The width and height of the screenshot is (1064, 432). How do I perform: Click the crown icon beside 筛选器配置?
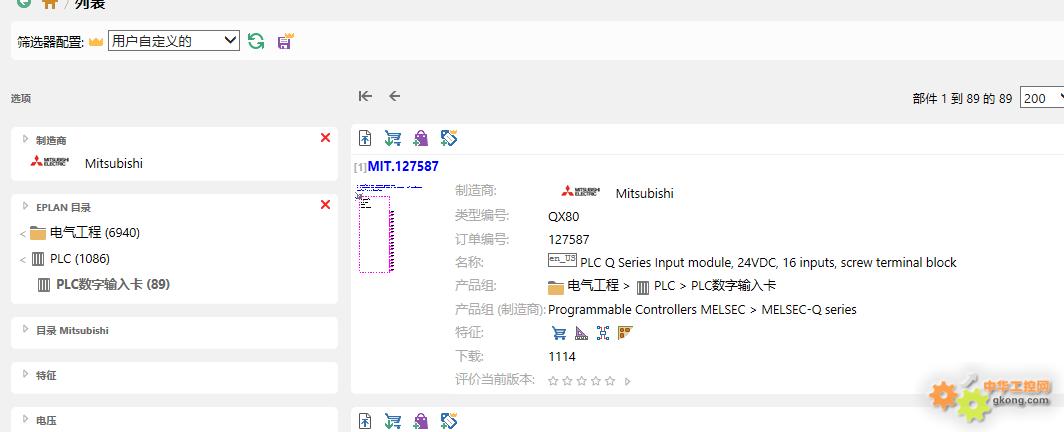coord(96,42)
